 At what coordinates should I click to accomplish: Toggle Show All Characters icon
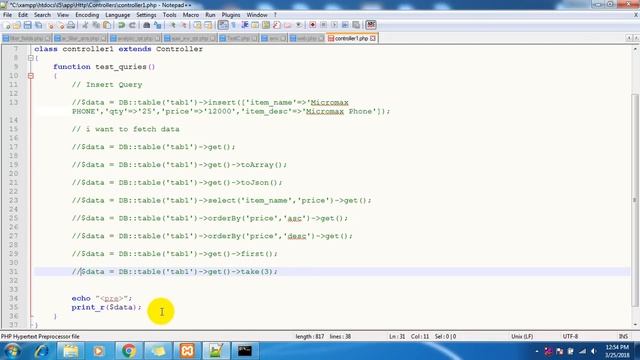[x=233, y=25]
